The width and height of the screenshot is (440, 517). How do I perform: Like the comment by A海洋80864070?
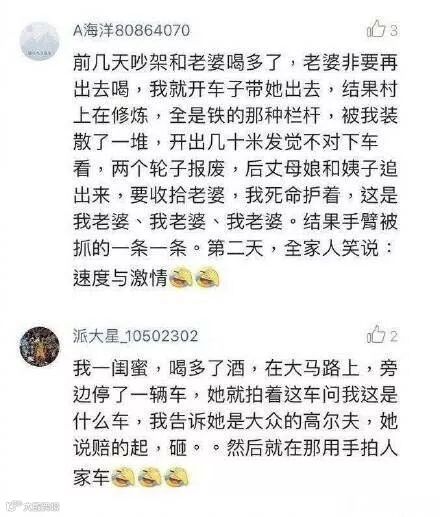pos(376,29)
